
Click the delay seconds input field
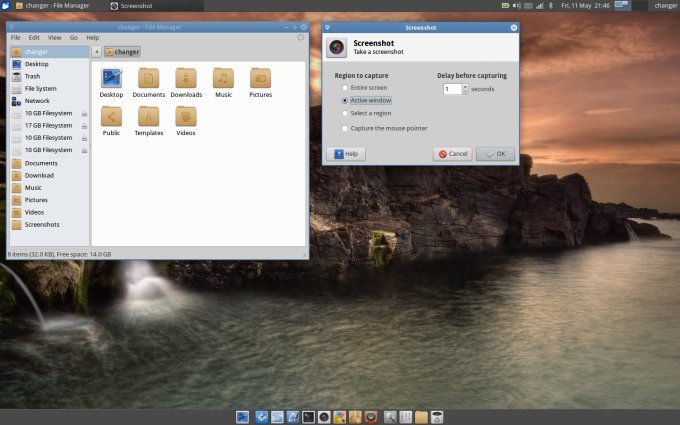coord(451,89)
